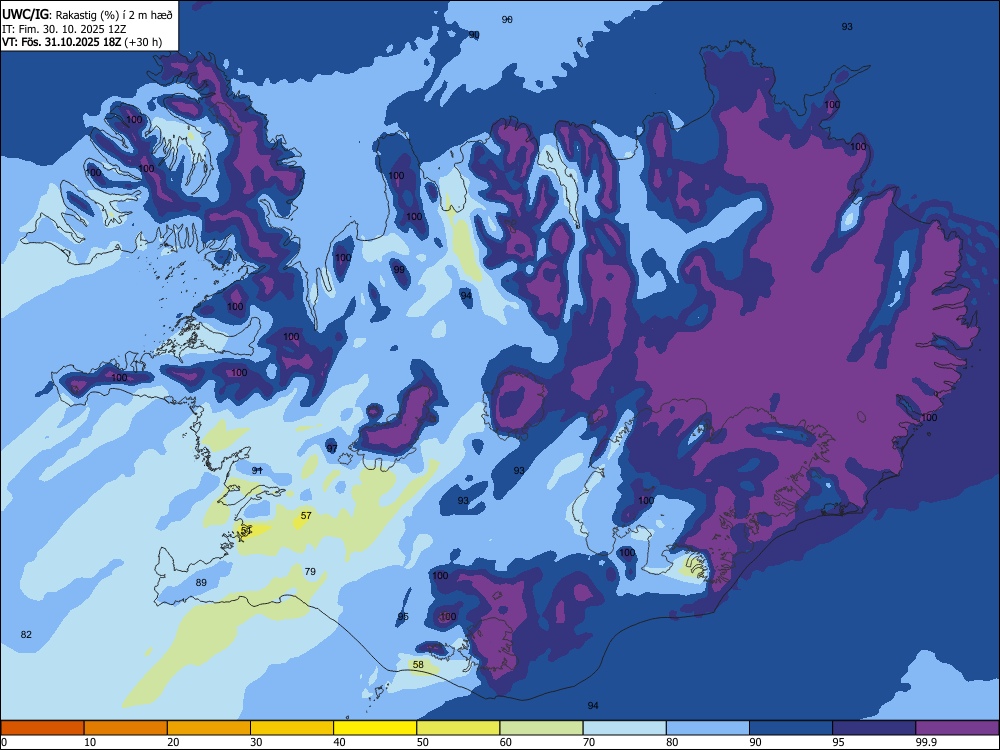Click the 'IT: Fim. 30. 10. 2025 12Z' line
The image size is (1000, 750).
62,29
